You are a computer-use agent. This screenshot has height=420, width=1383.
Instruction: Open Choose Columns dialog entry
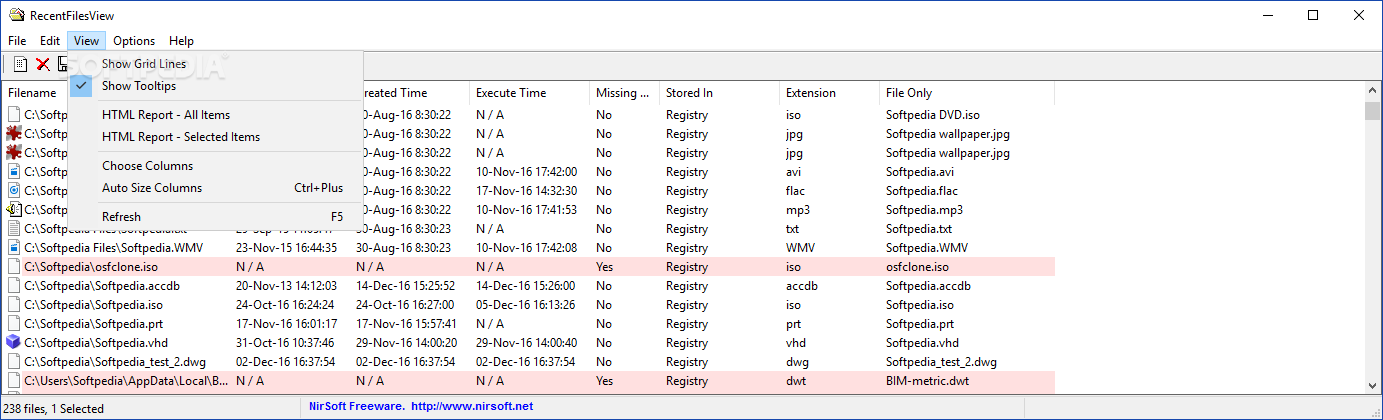pos(215,166)
